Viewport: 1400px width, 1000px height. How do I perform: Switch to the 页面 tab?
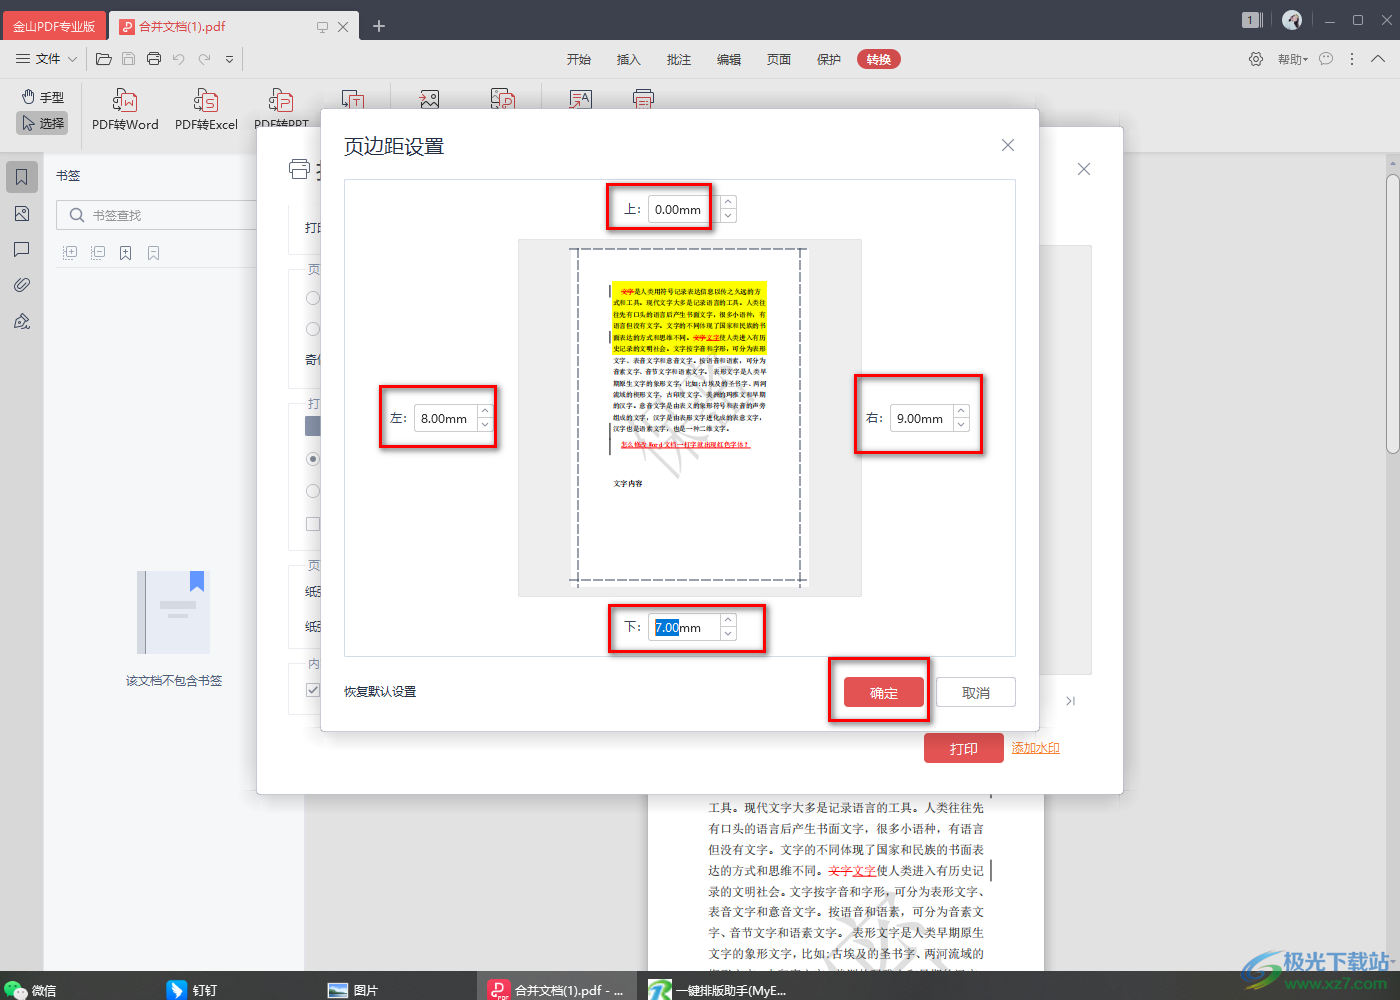pos(779,59)
